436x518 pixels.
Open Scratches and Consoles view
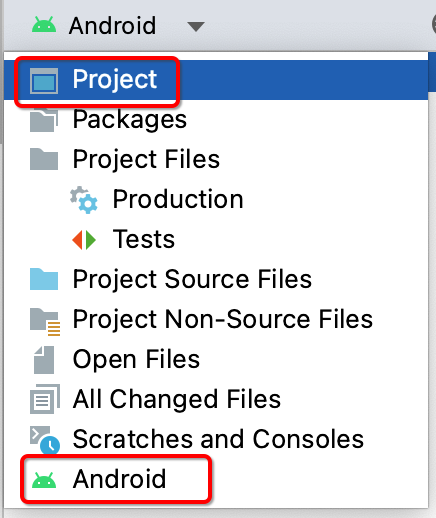click(216, 439)
